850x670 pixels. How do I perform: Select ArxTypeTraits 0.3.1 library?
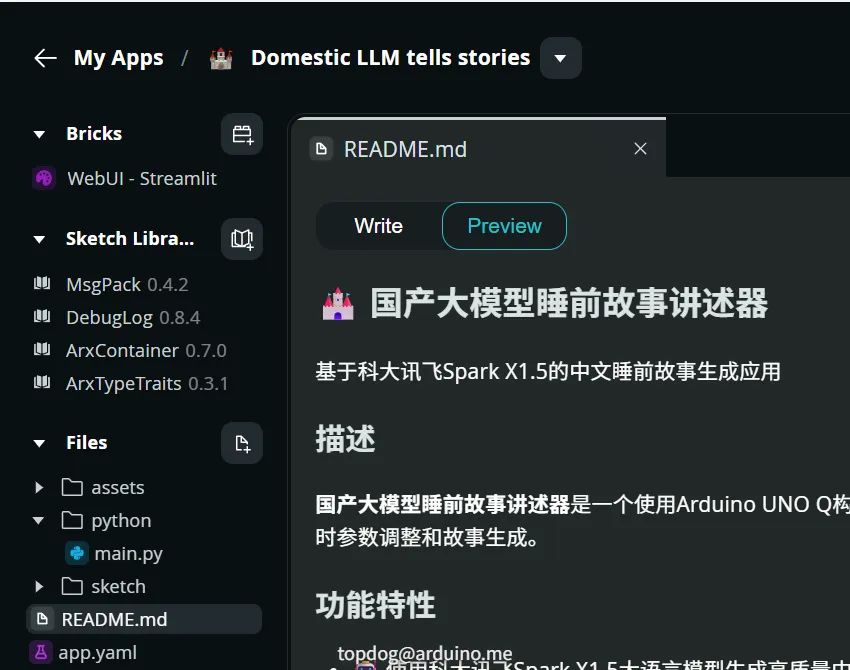tap(146, 383)
